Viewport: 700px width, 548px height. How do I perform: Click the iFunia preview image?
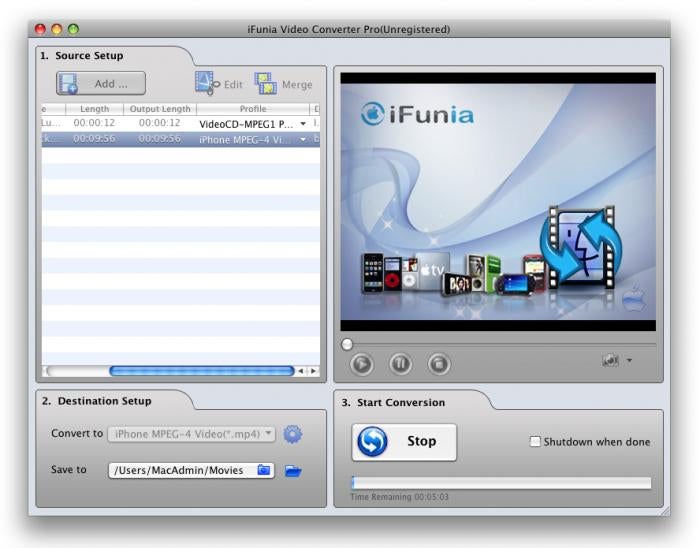[x=498, y=202]
